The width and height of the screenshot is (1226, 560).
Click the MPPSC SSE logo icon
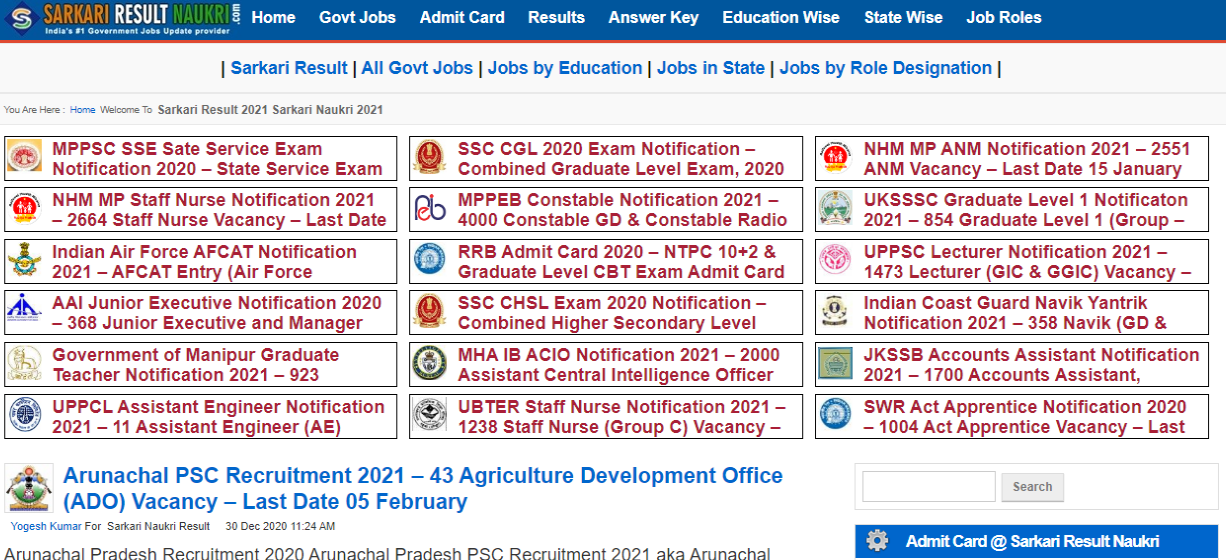(24, 158)
